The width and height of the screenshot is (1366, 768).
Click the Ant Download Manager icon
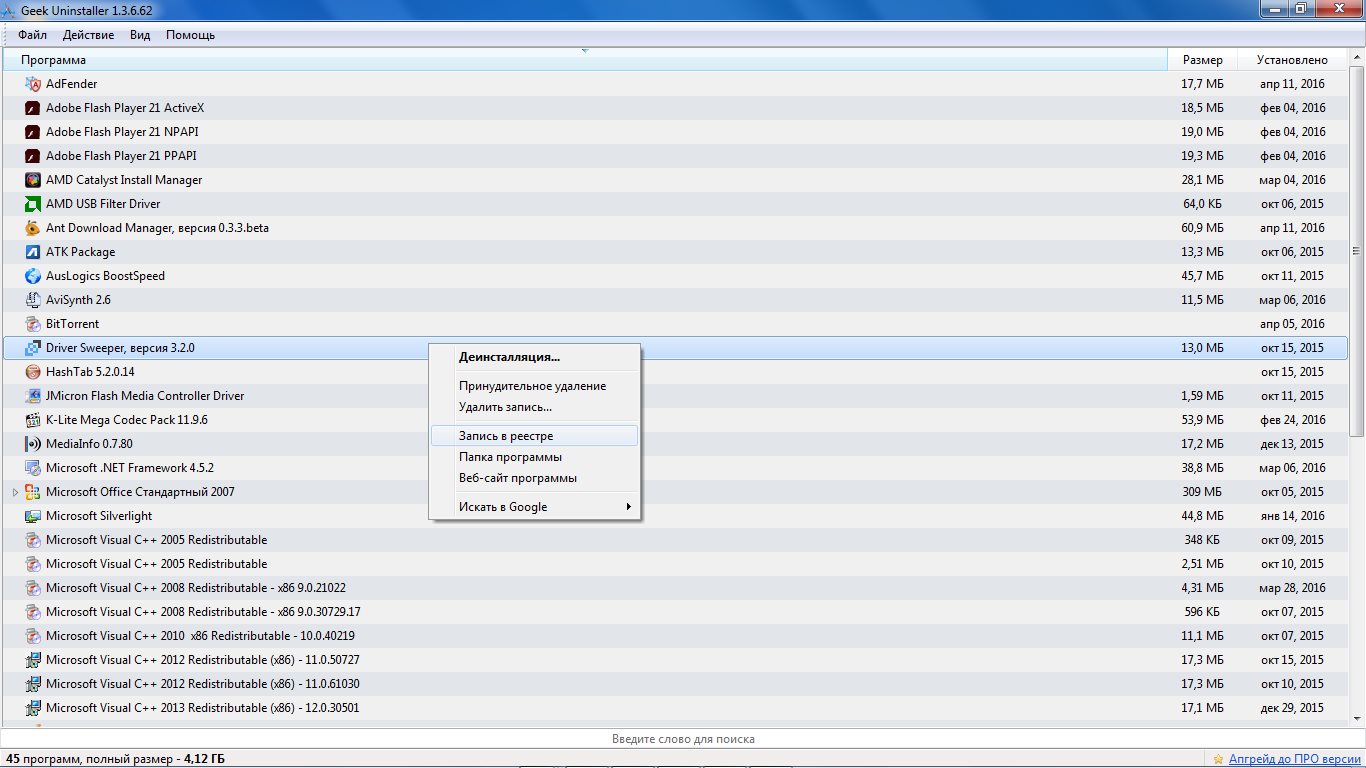[x=32, y=228]
